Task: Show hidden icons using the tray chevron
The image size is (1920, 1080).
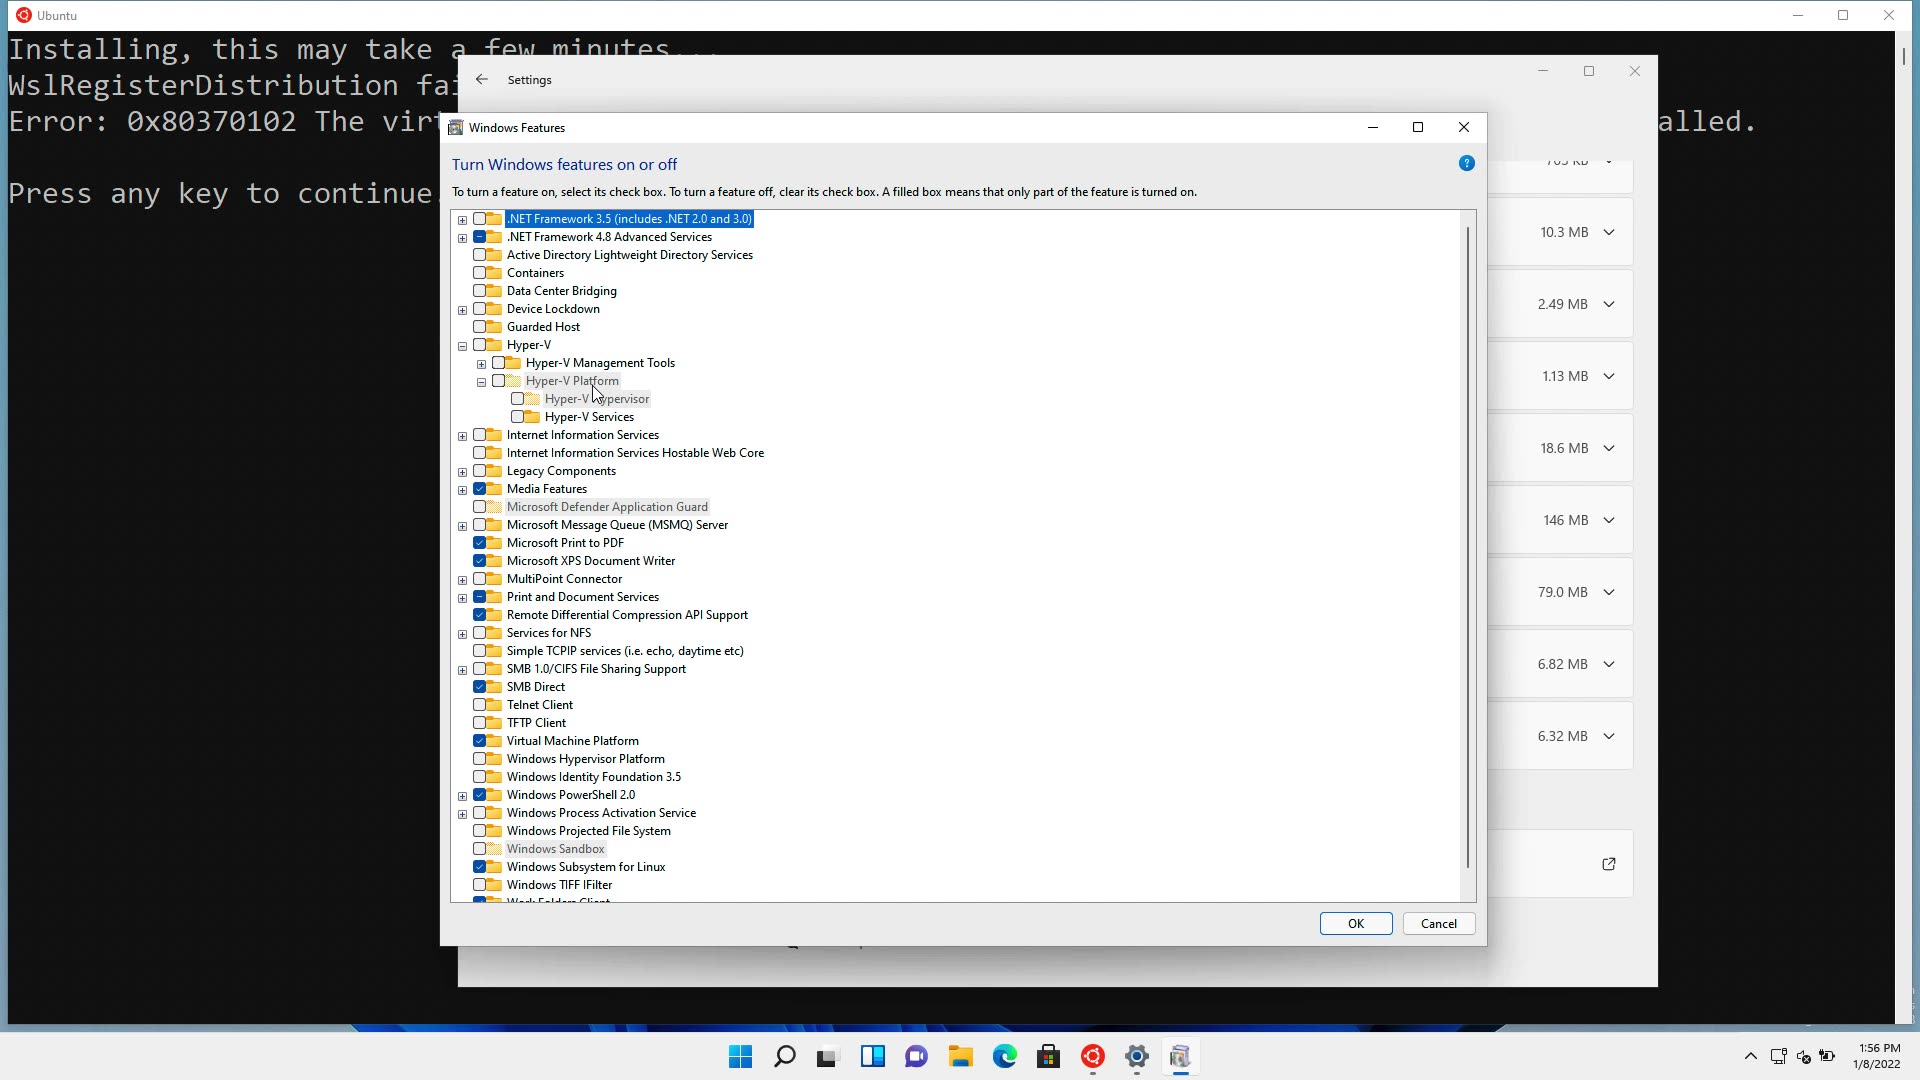Action: (x=1750, y=1056)
